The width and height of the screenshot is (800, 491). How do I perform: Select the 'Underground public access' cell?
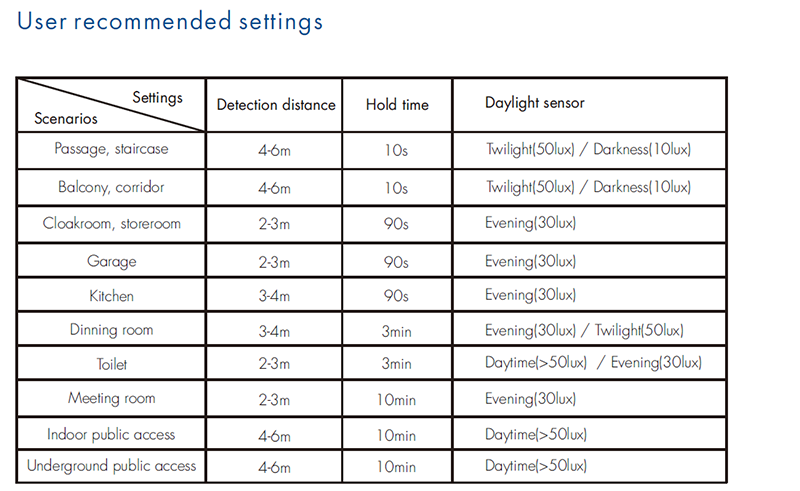[x=111, y=465]
